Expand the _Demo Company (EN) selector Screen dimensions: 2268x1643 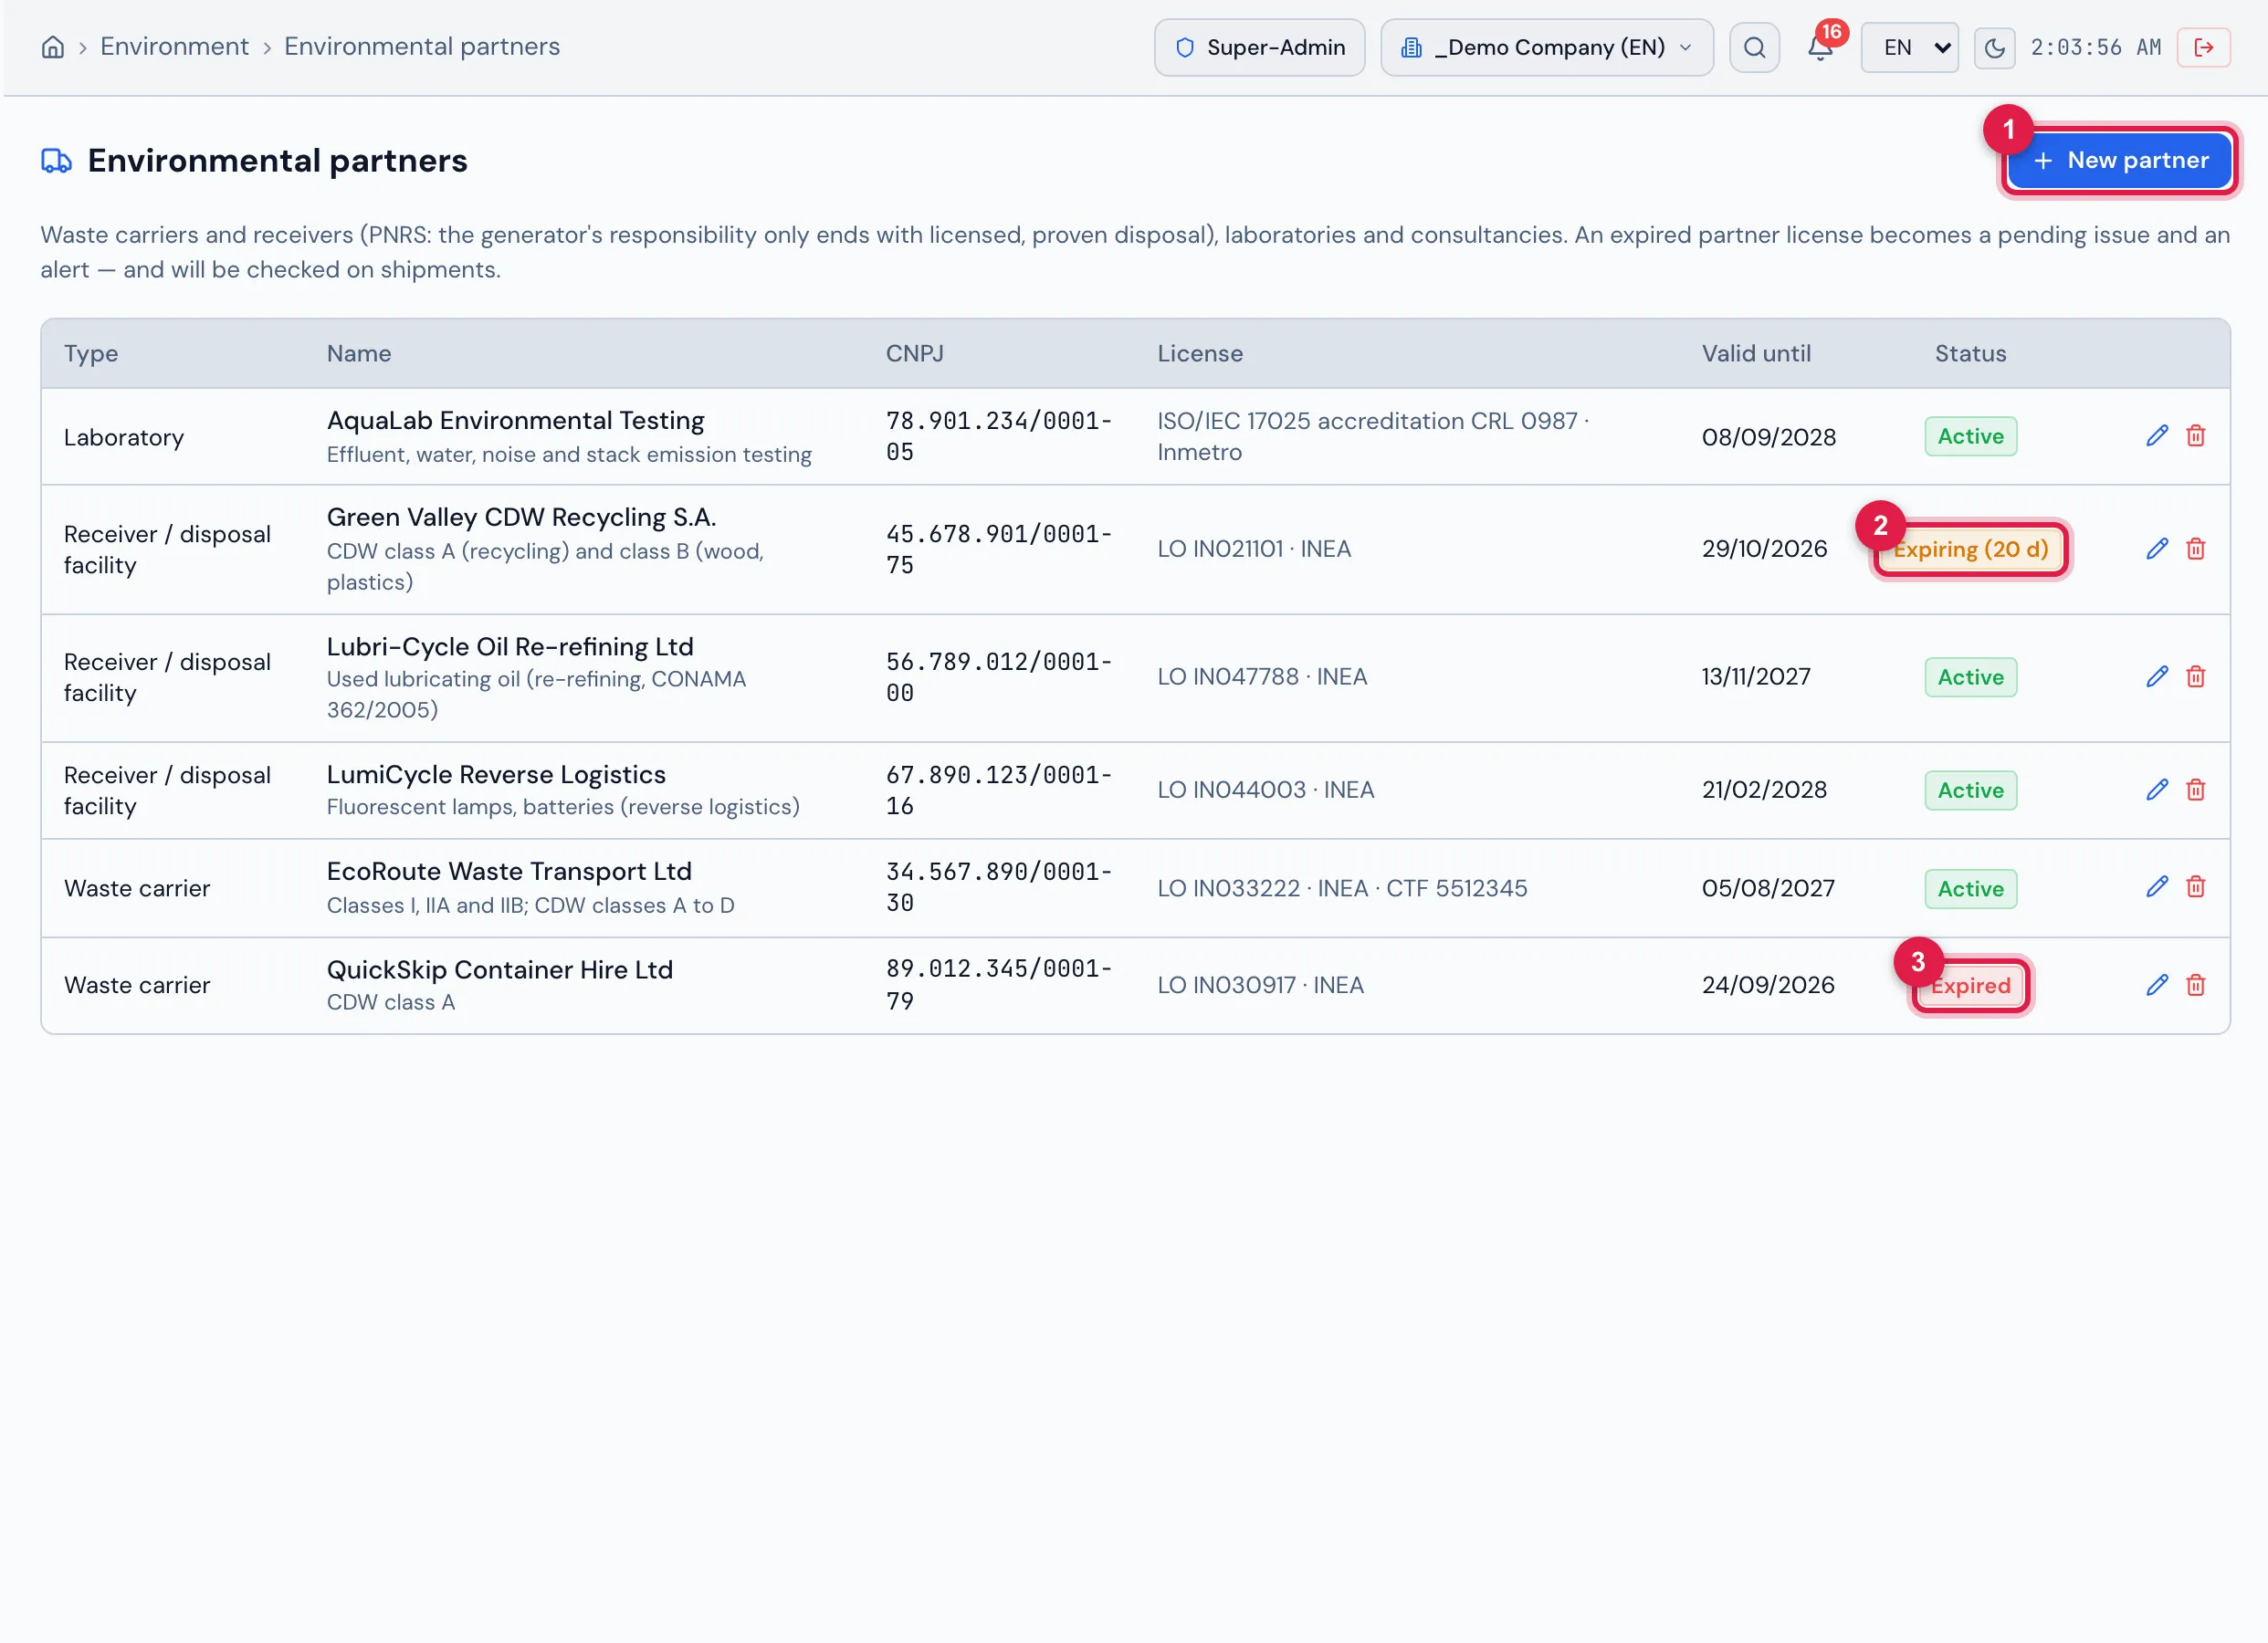point(1546,47)
